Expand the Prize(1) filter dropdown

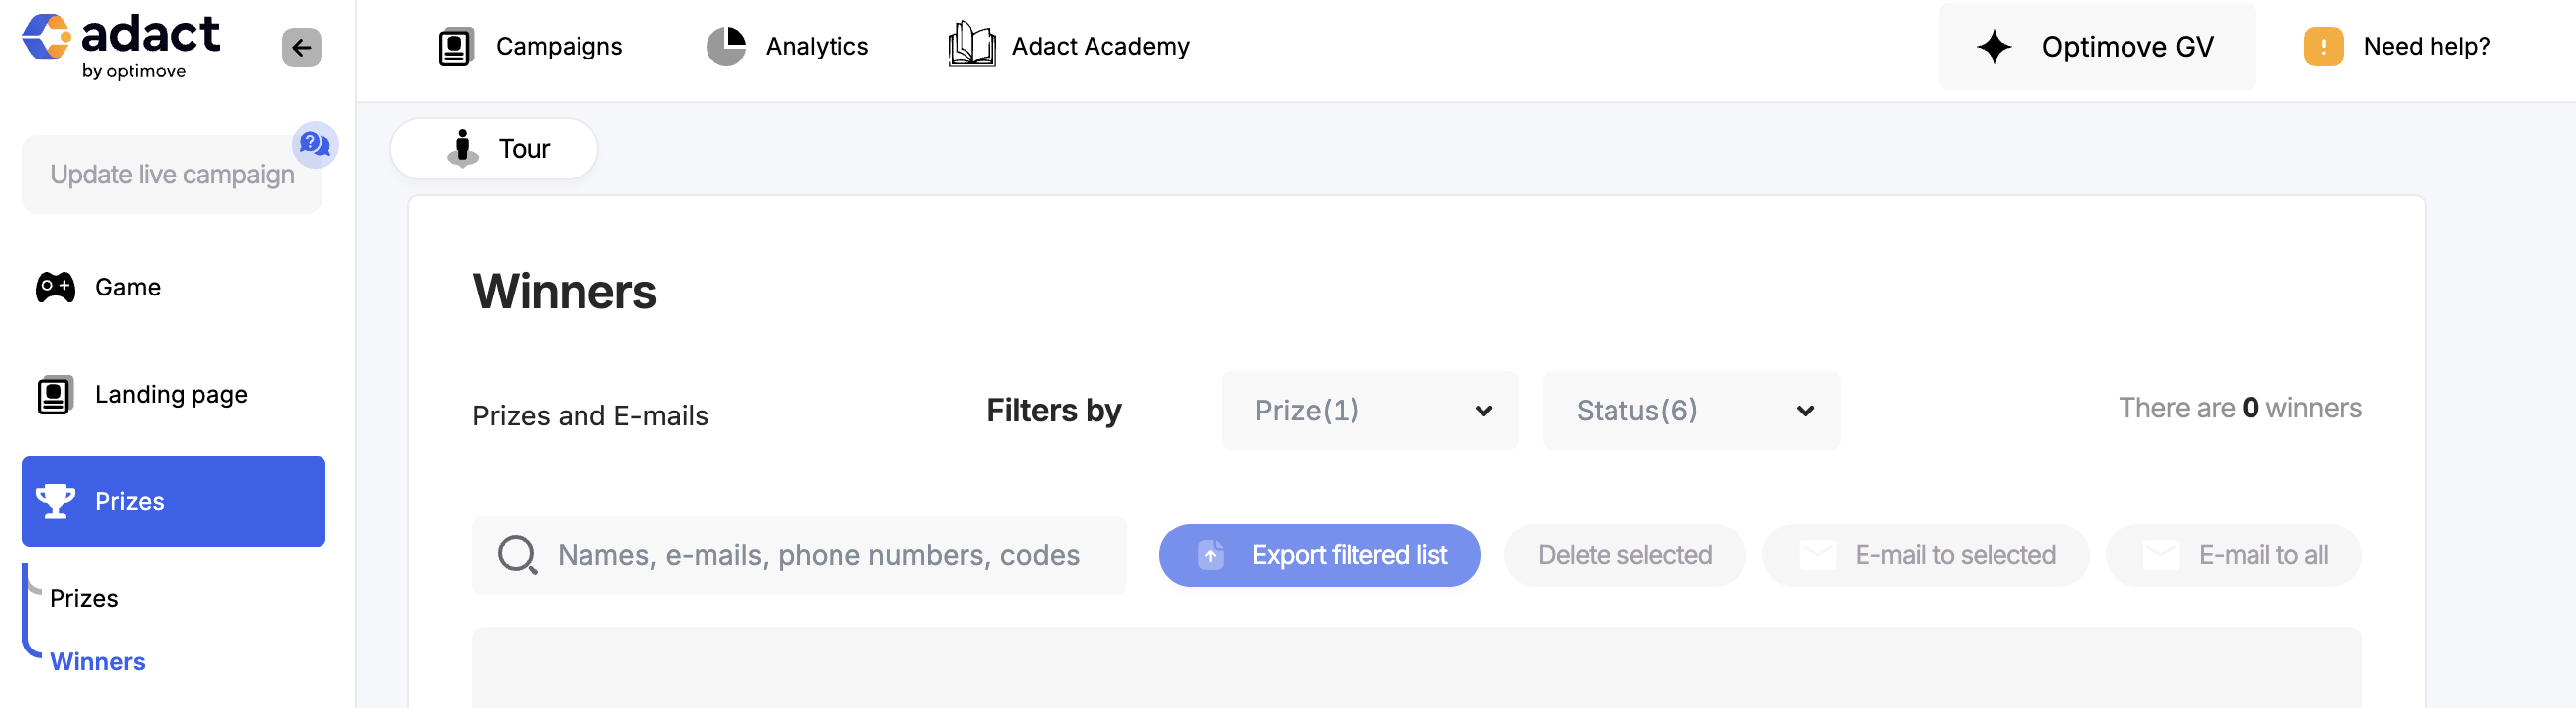(x=1369, y=410)
